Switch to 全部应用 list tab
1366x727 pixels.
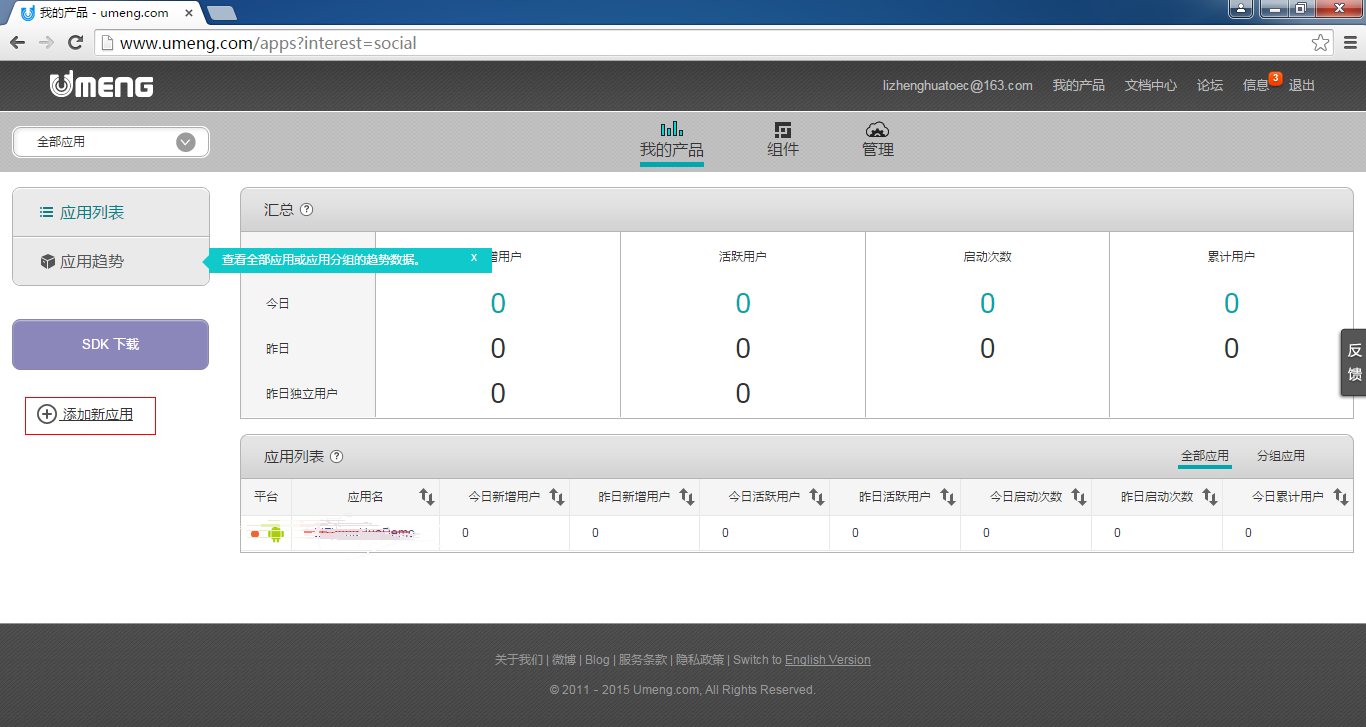pyautogui.click(x=1205, y=456)
